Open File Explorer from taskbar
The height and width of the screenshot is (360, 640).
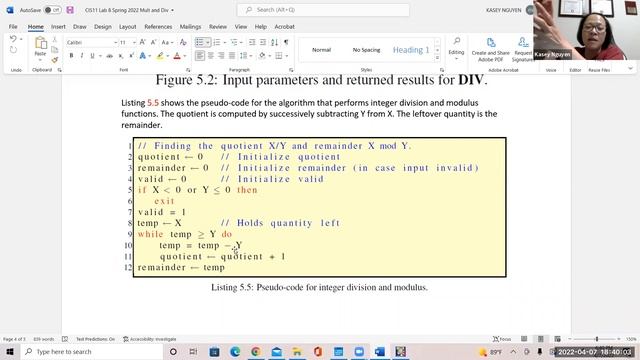[x=297, y=351]
